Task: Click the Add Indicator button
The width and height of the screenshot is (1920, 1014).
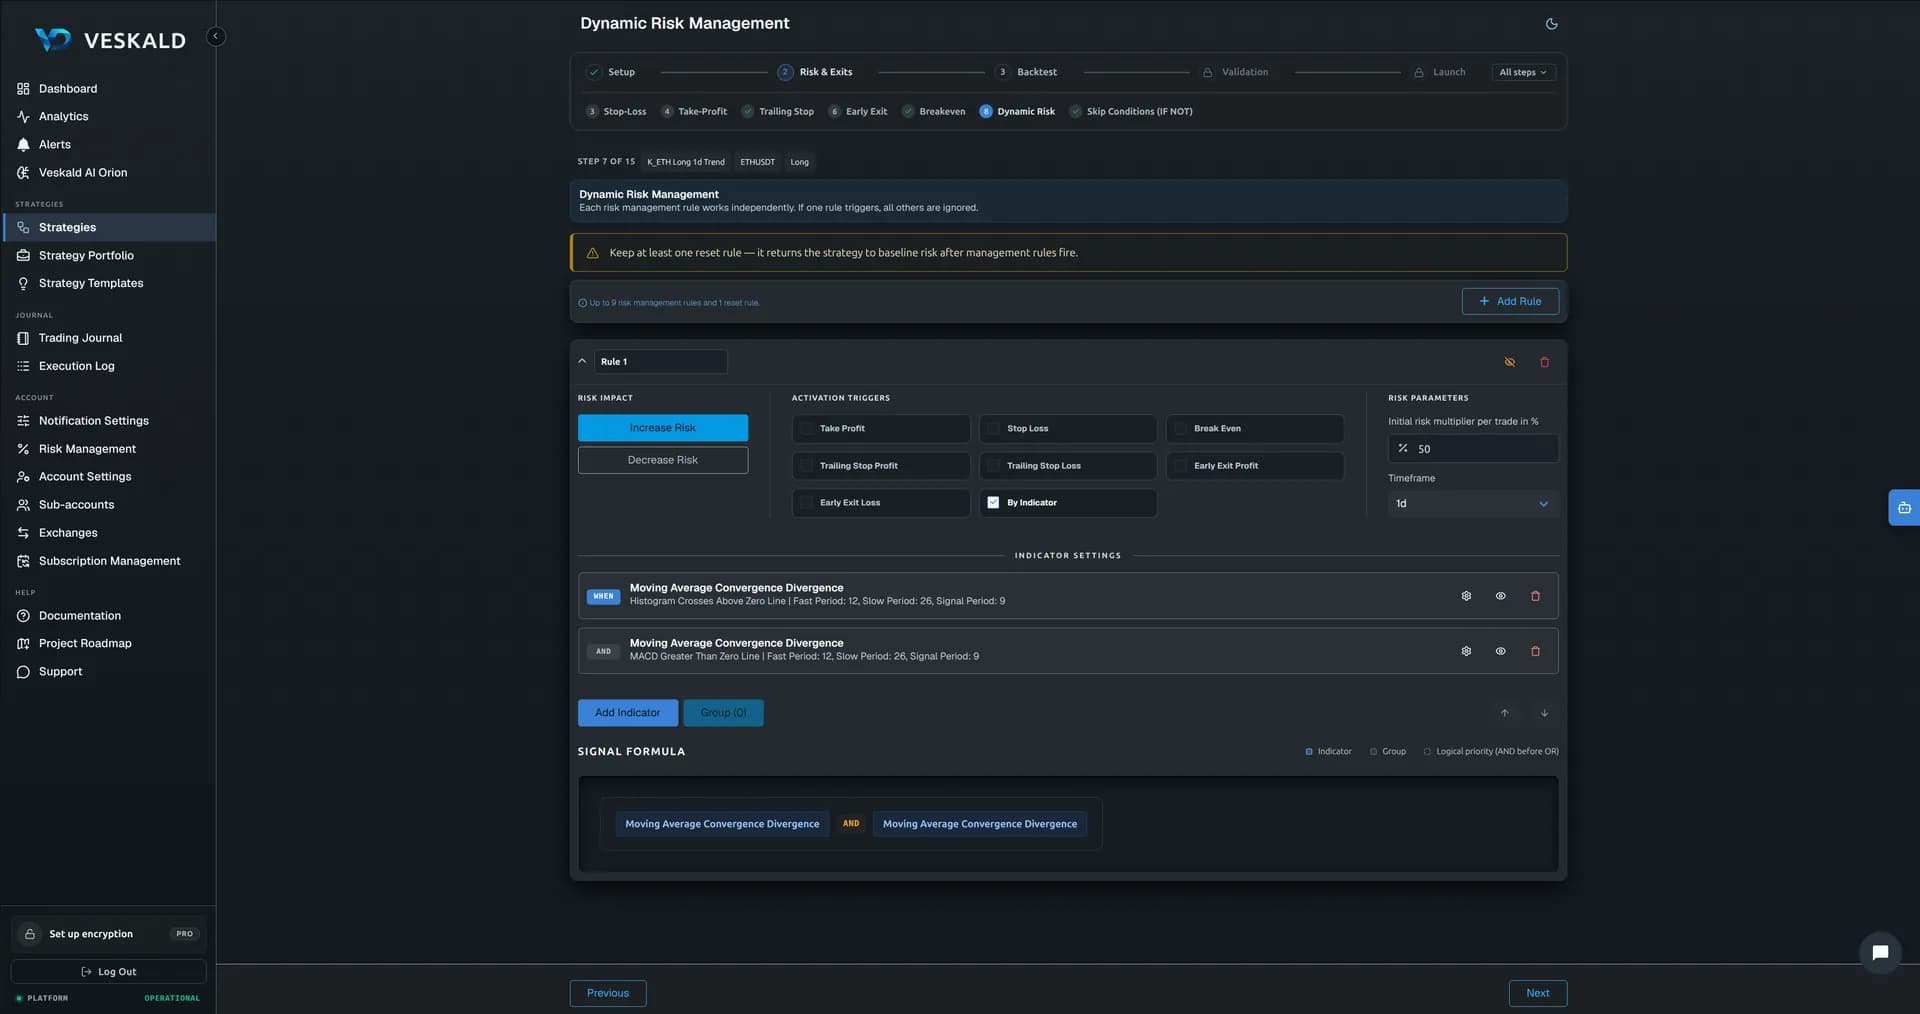Action: coord(628,713)
